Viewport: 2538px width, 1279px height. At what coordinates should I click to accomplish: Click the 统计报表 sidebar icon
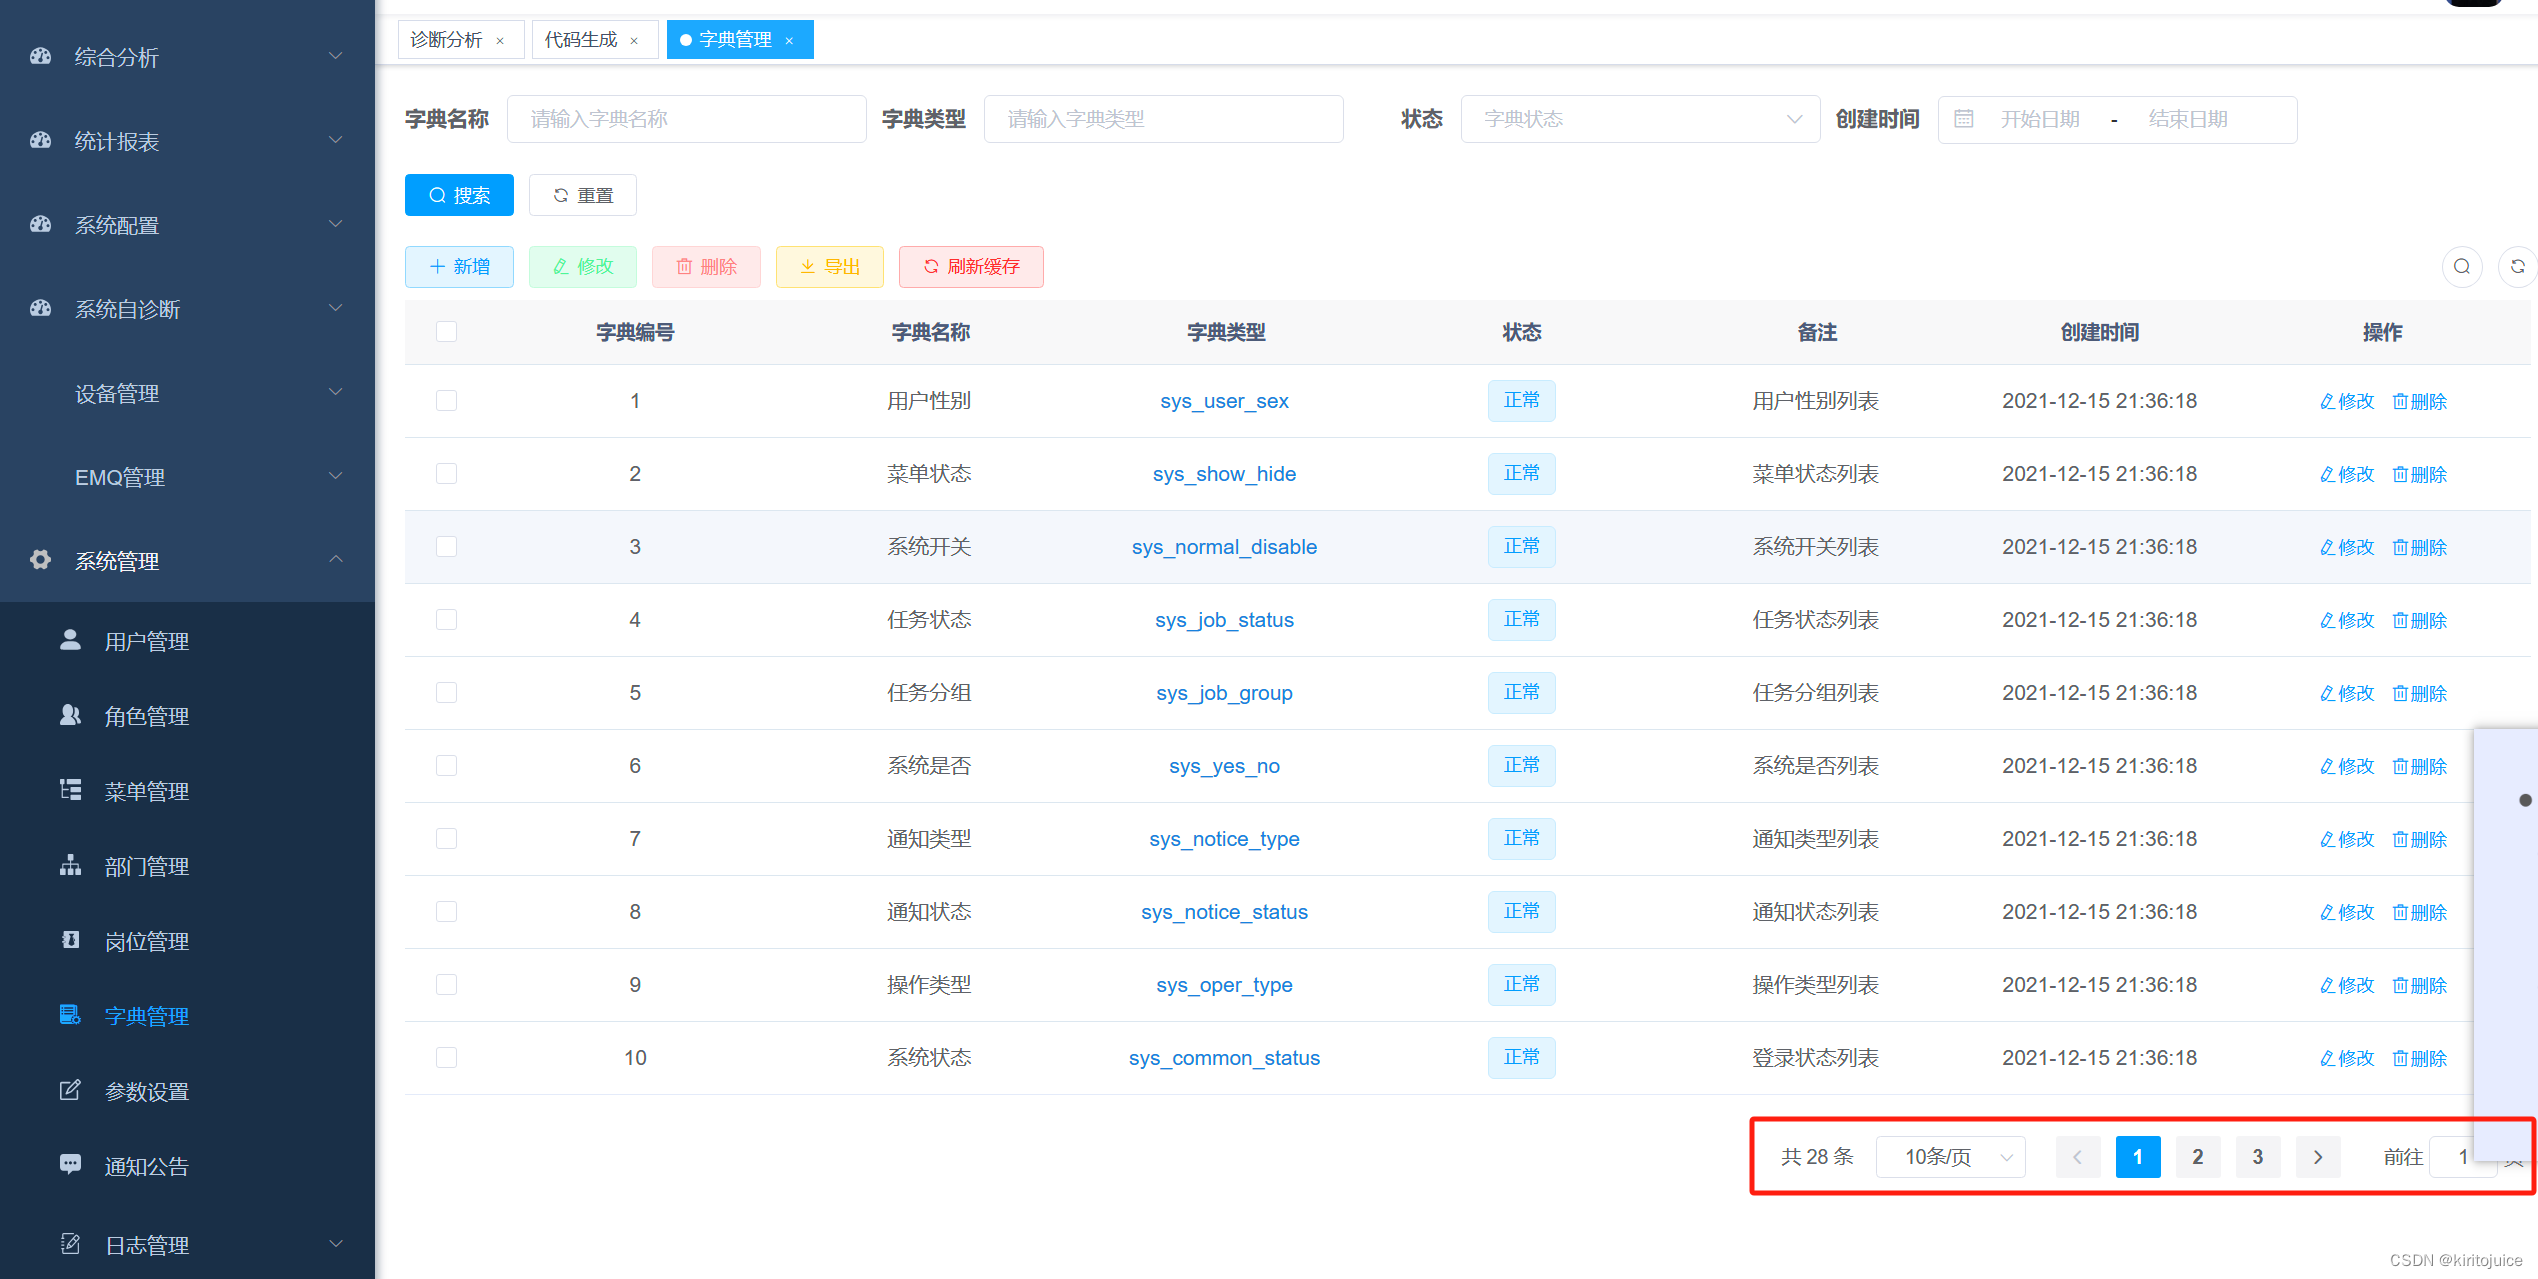coord(40,140)
